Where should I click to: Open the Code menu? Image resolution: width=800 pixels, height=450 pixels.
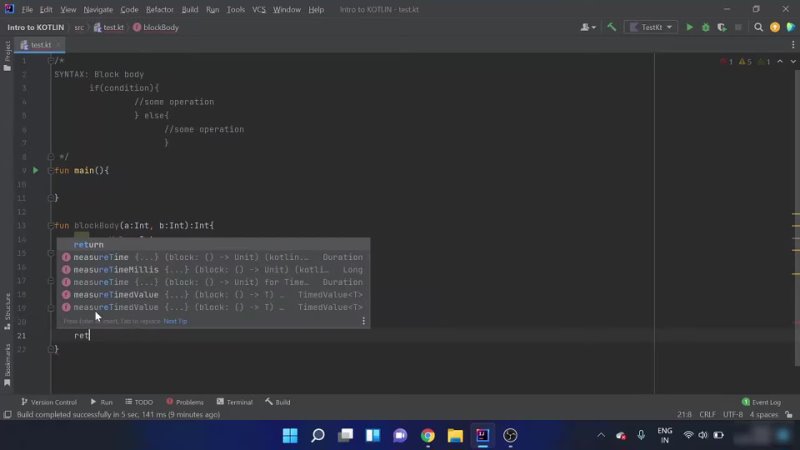(129, 10)
